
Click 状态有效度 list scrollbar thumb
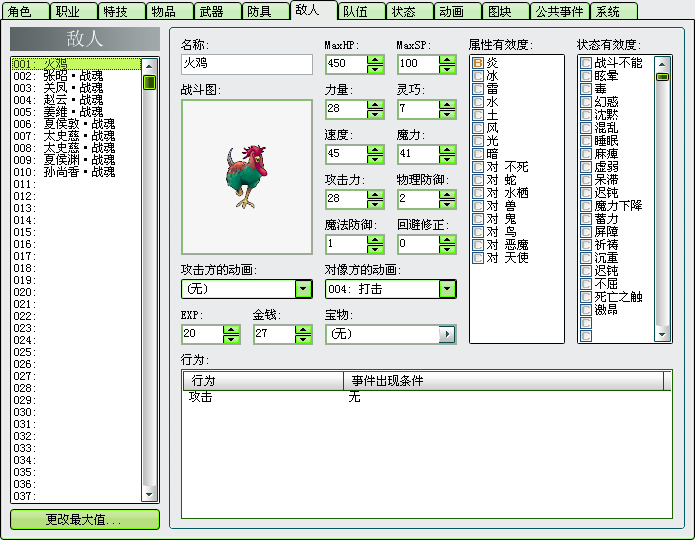click(x=662, y=77)
